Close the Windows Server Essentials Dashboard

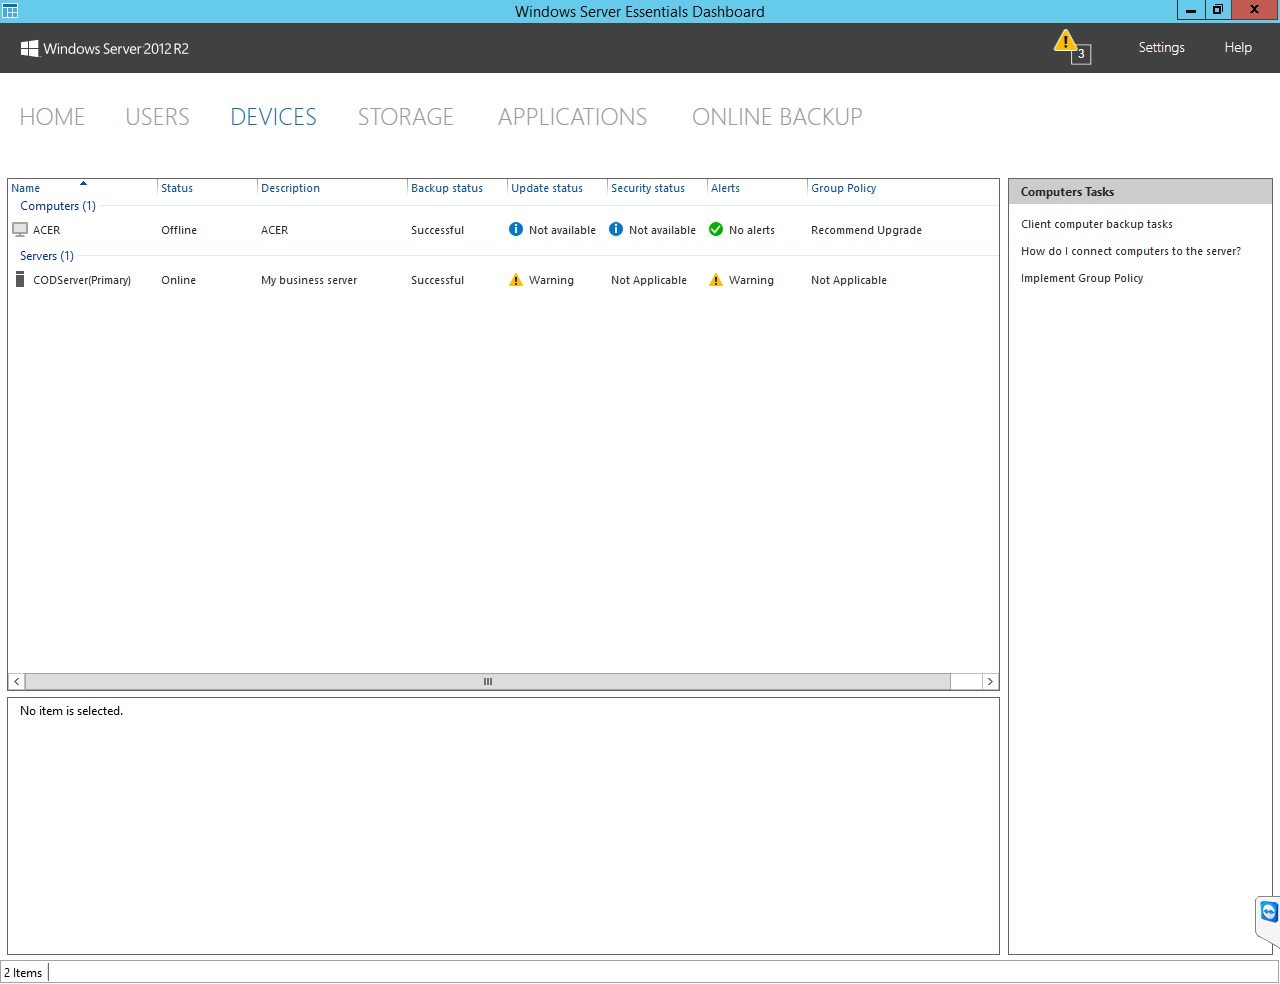point(1255,10)
